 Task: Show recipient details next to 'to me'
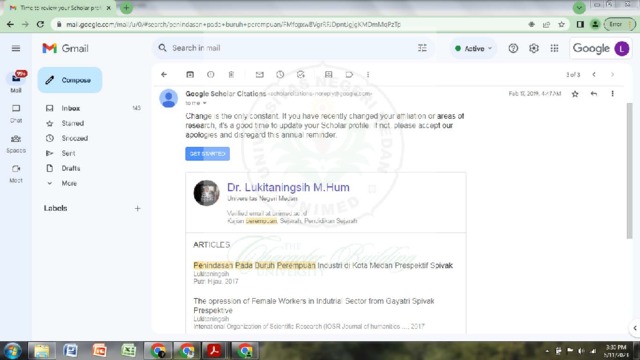[x=204, y=103]
